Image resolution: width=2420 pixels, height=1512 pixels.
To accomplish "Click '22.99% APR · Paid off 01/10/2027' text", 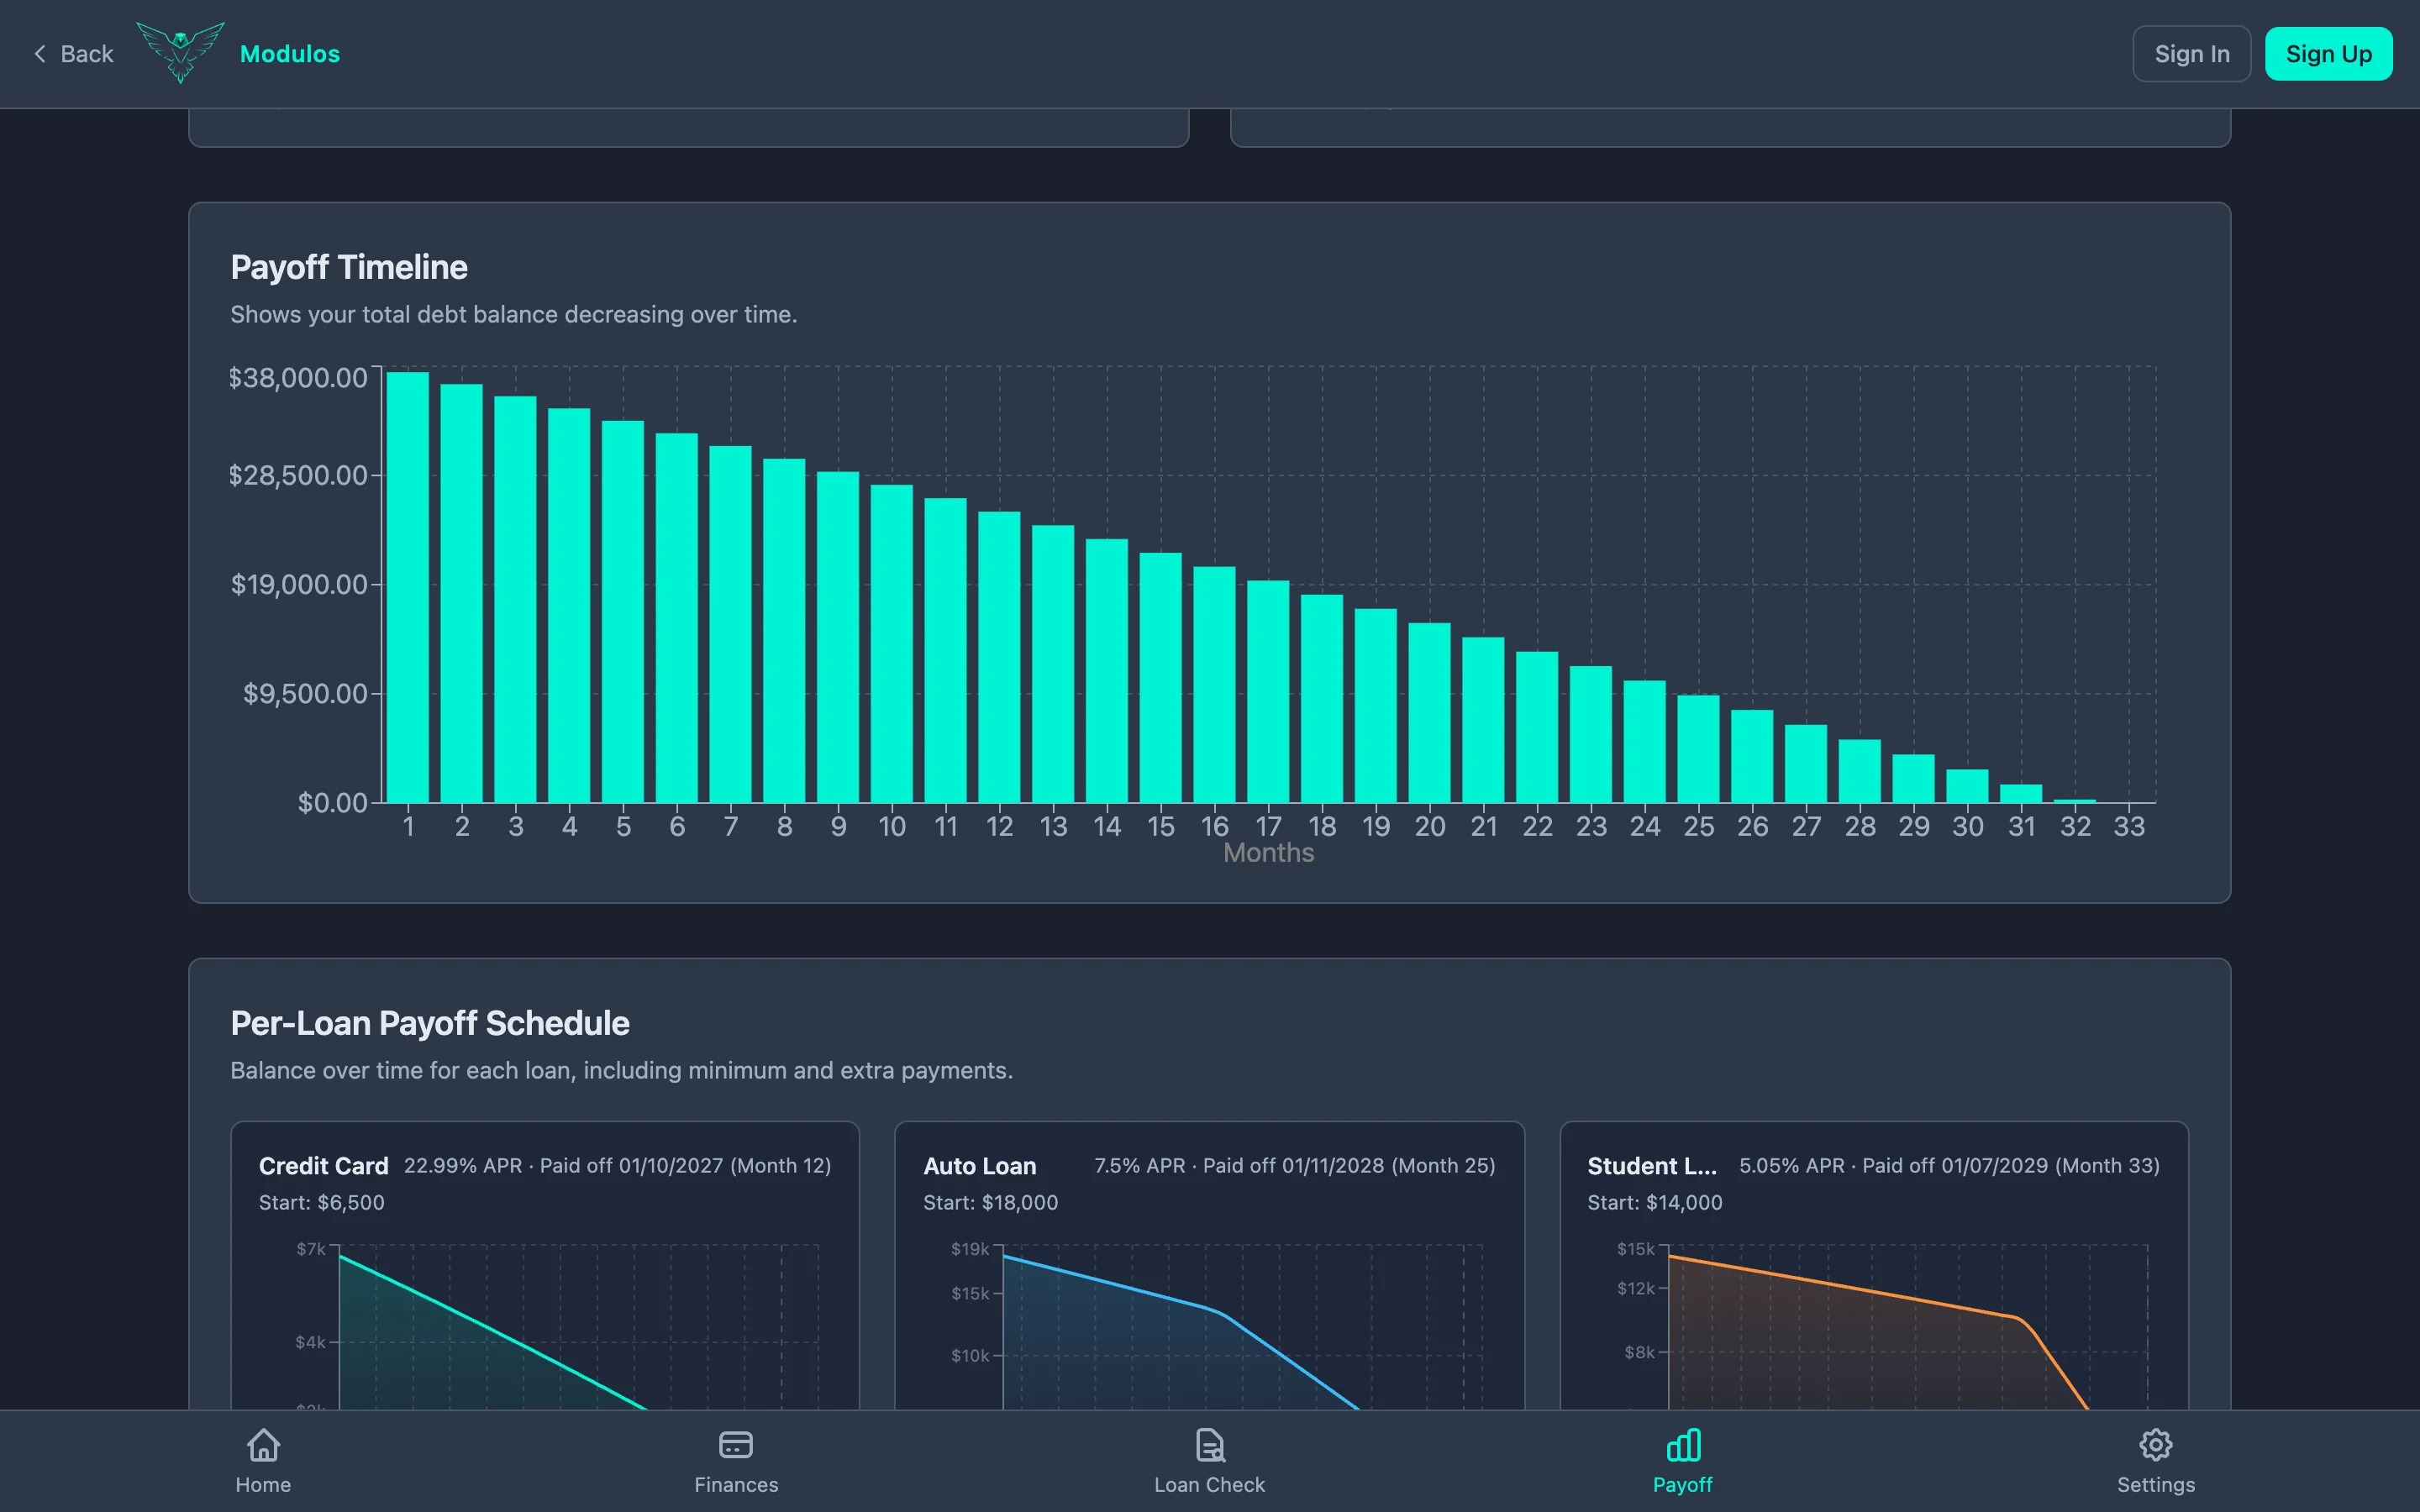I will pos(564,1166).
